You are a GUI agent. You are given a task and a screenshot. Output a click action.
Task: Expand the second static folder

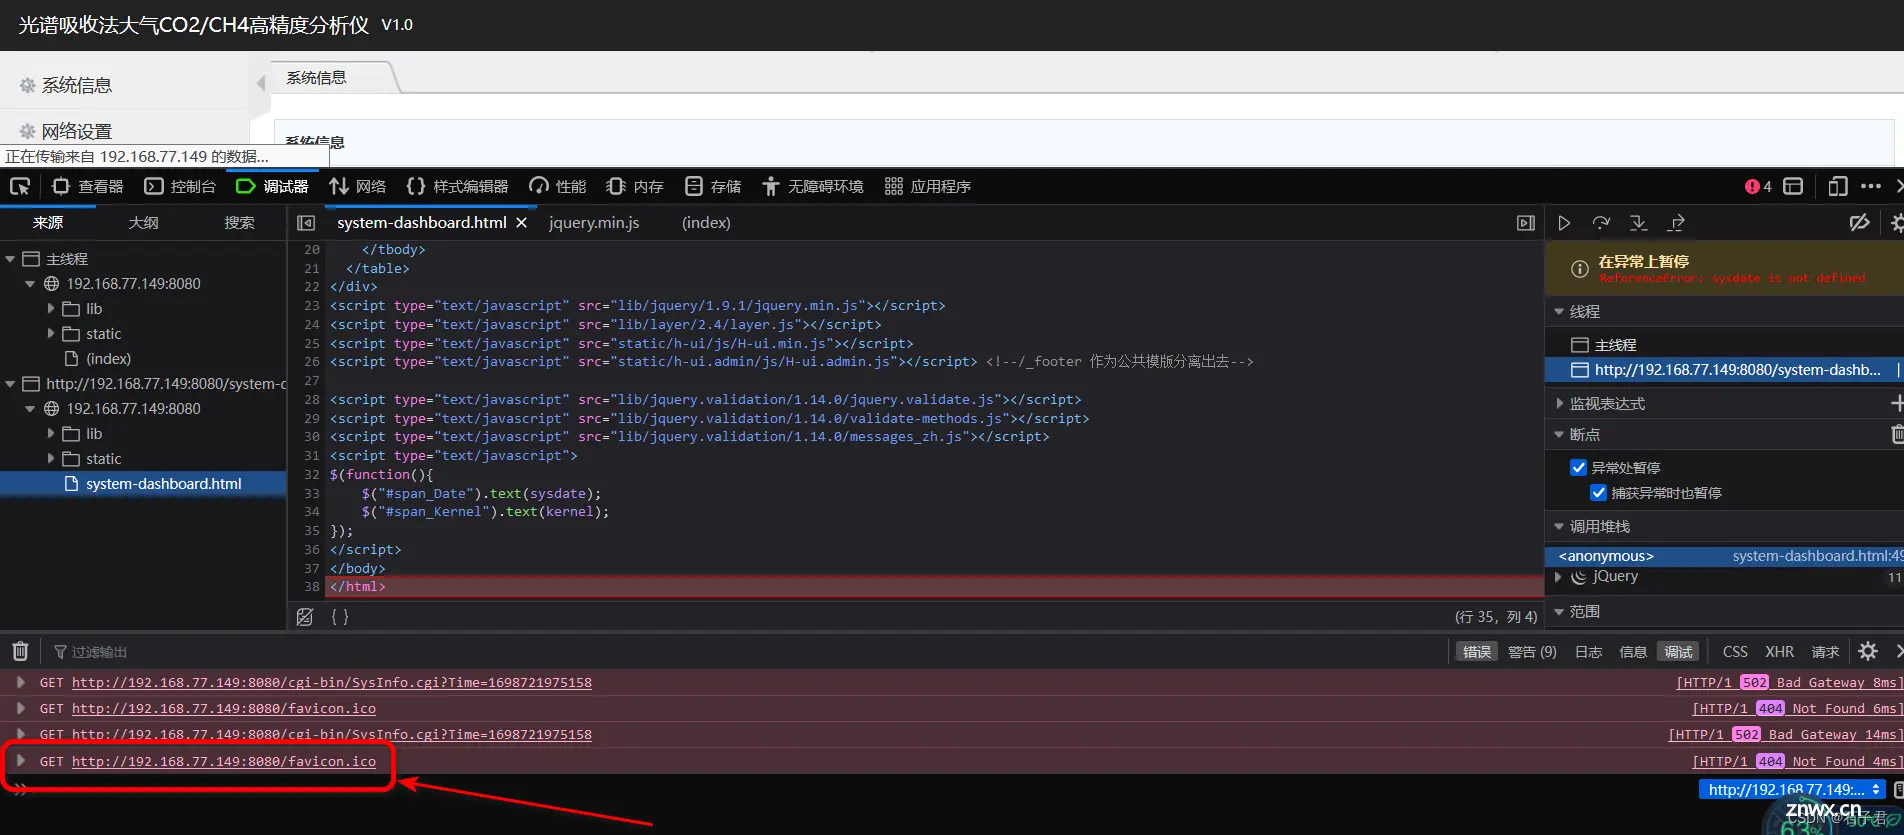(x=51, y=459)
